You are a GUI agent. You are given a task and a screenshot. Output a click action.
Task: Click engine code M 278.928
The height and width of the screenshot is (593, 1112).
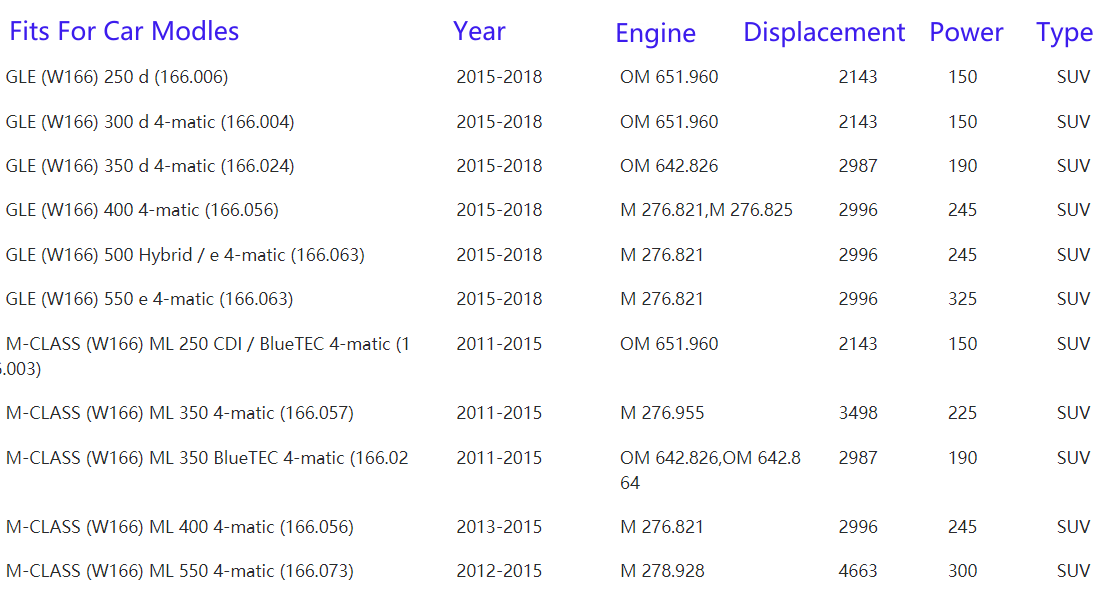coord(662,571)
